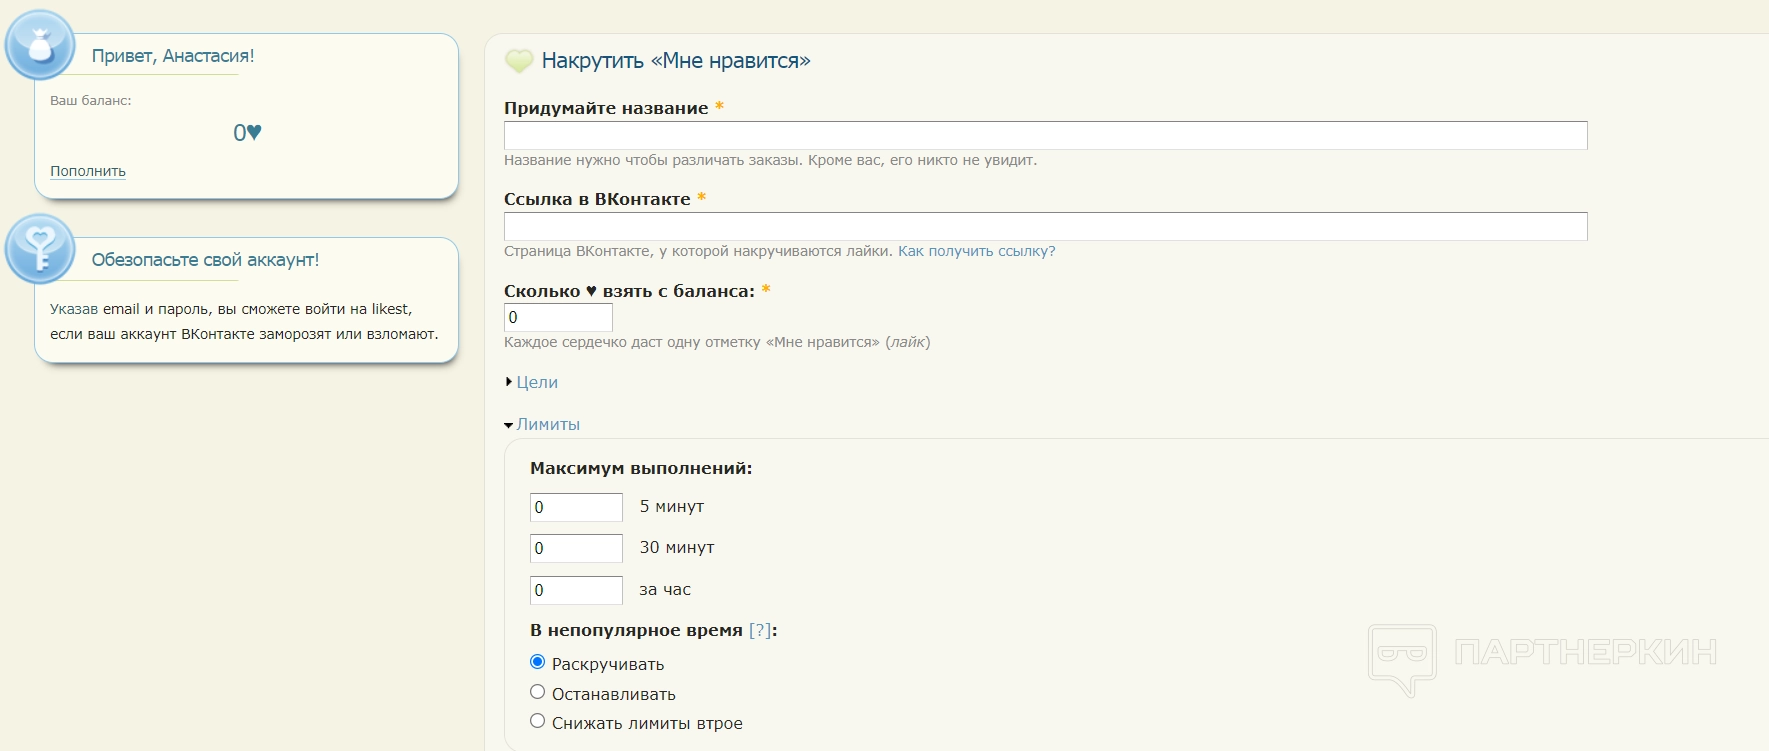Click the [?] unpopular time help link

[760, 630]
